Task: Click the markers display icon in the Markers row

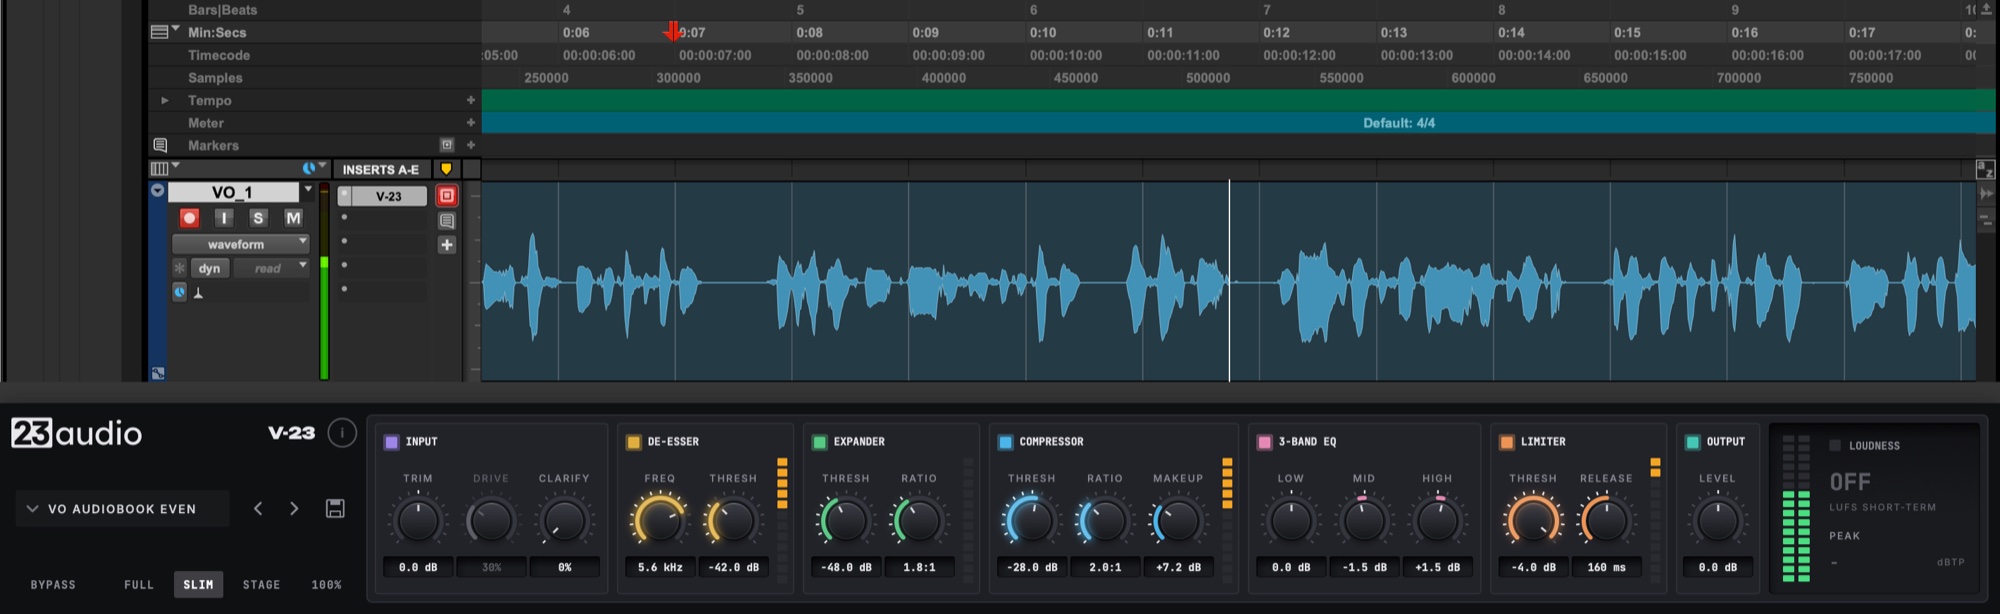Action: [447, 145]
